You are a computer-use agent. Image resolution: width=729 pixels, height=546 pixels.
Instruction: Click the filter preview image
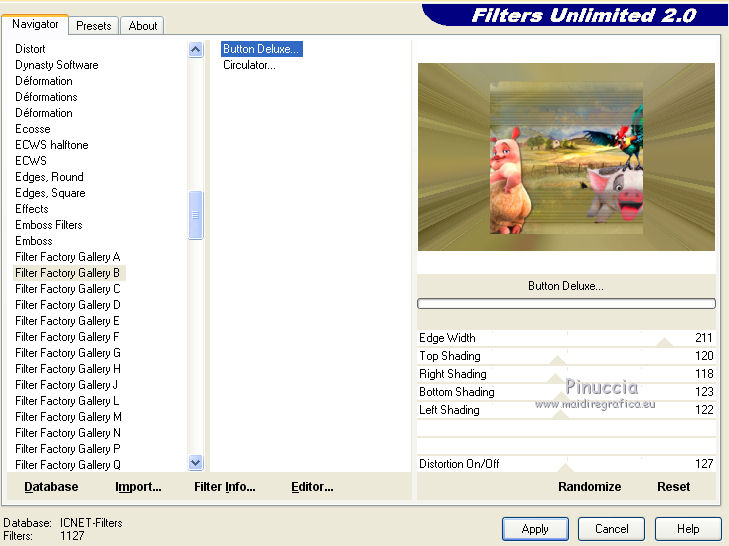click(566, 157)
